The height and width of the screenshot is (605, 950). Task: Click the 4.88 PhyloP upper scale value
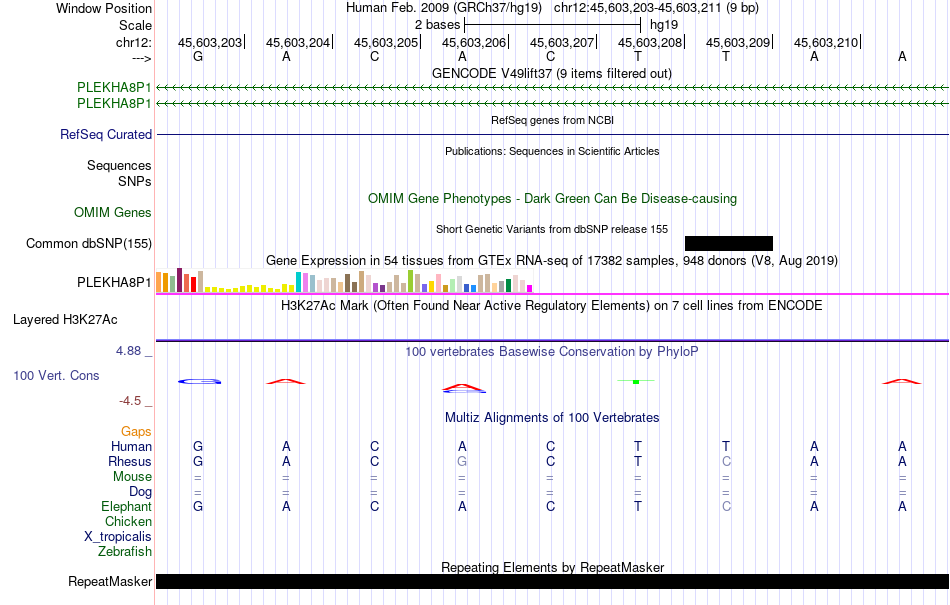click(x=128, y=351)
